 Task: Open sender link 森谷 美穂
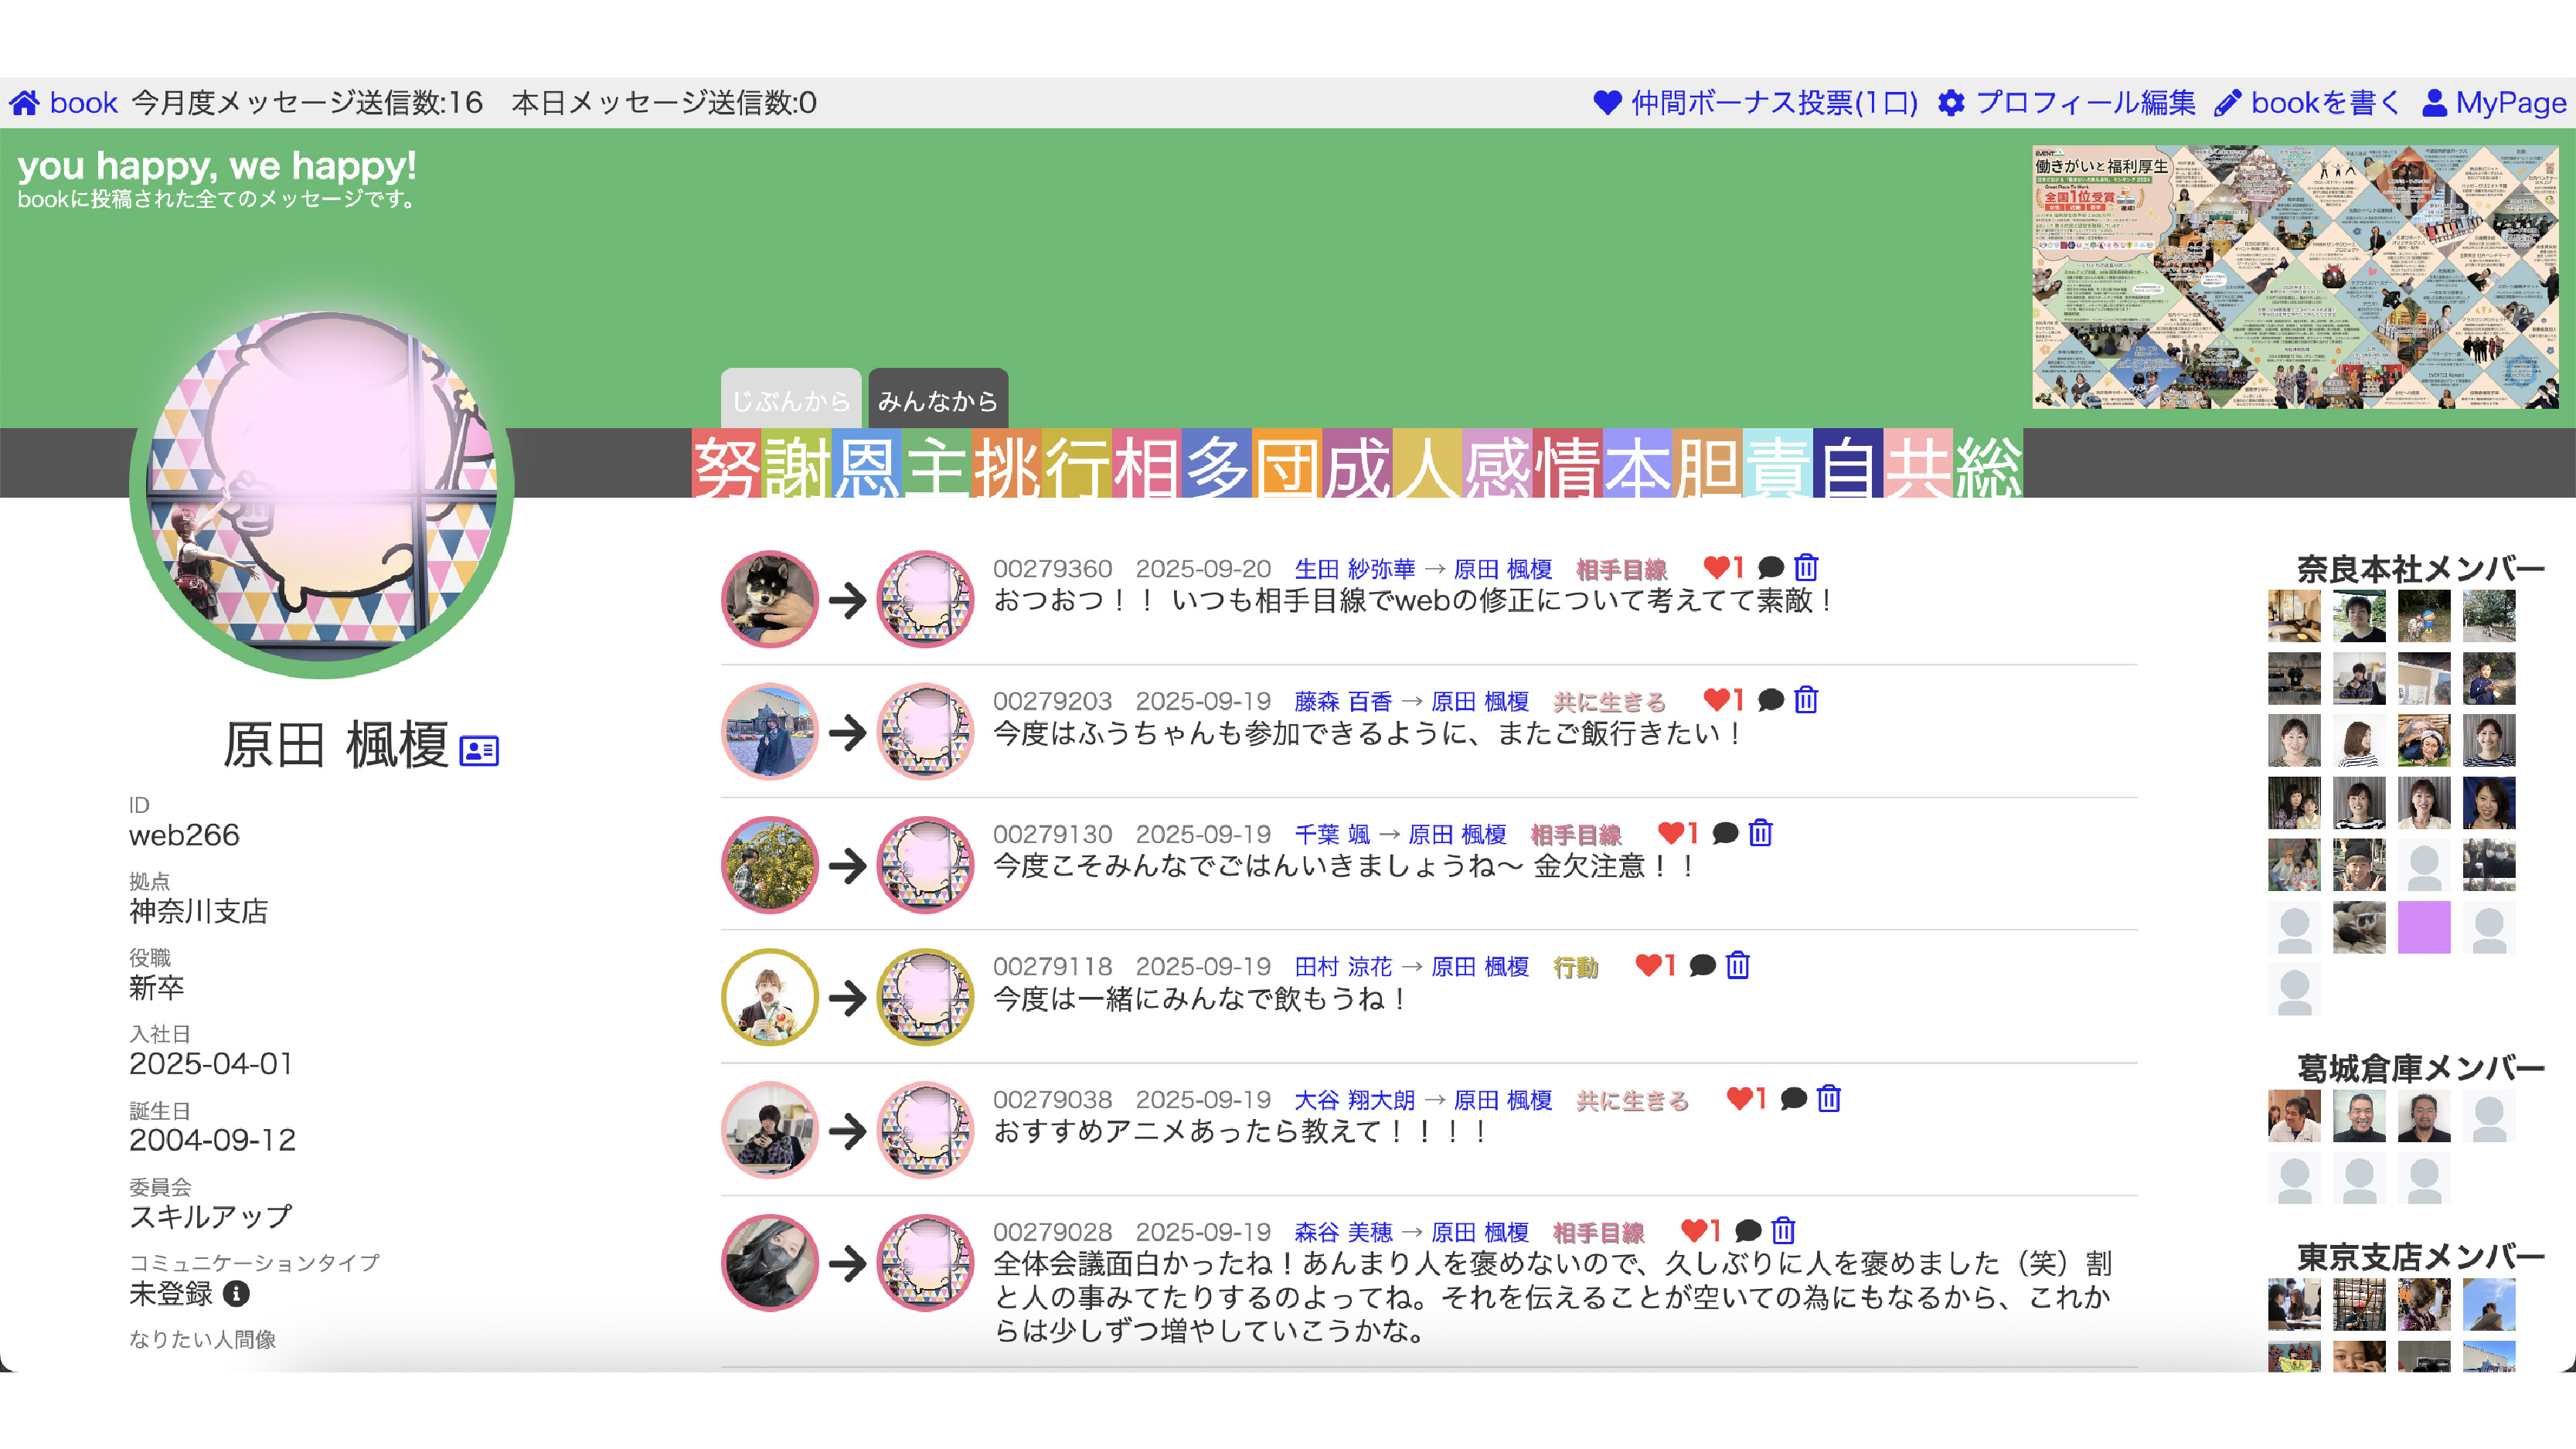tap(1343, 1232)
